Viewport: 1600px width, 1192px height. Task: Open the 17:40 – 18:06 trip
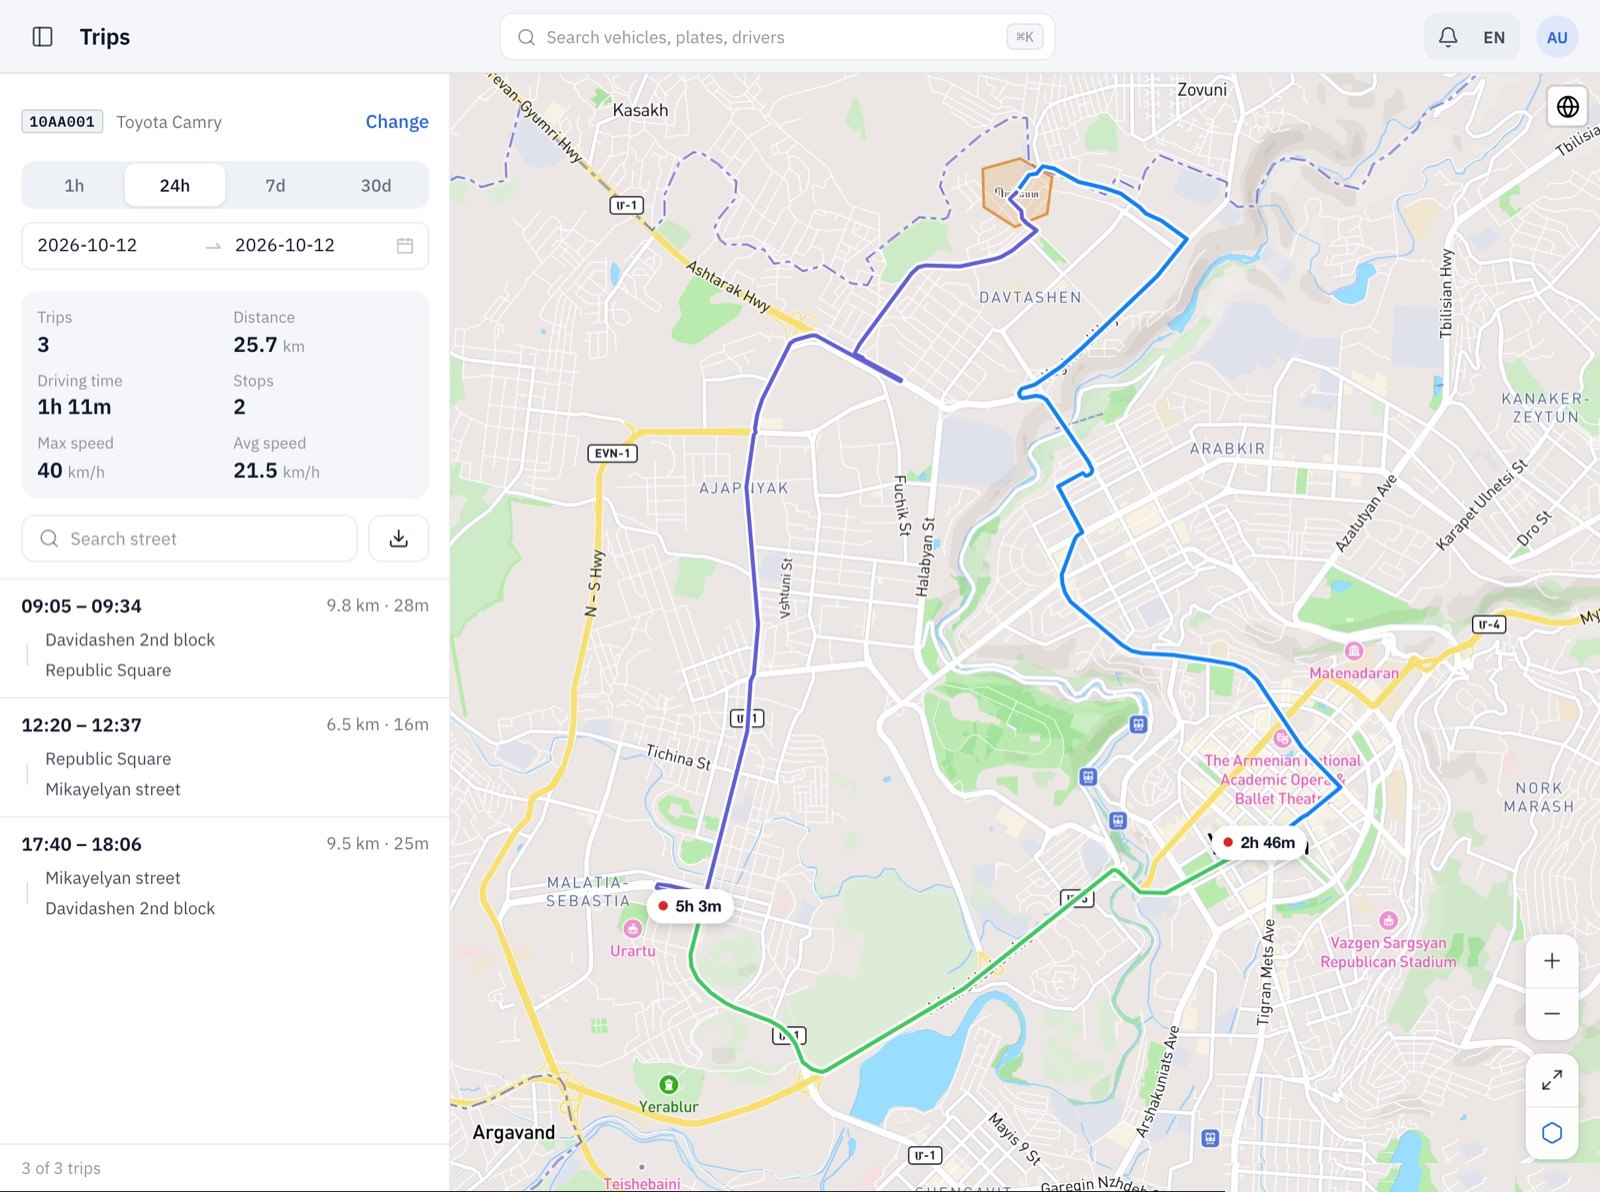(x=225, y=876)
